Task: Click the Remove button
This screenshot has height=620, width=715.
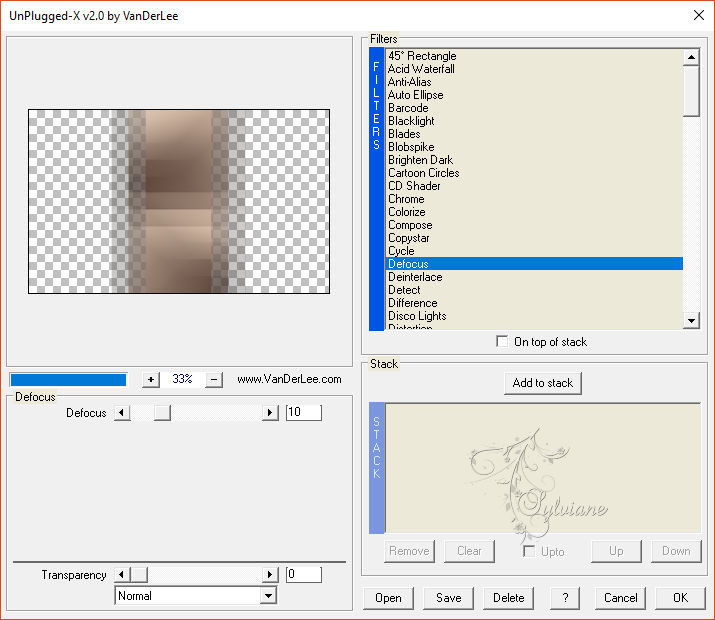Action: tap(409, 551)
